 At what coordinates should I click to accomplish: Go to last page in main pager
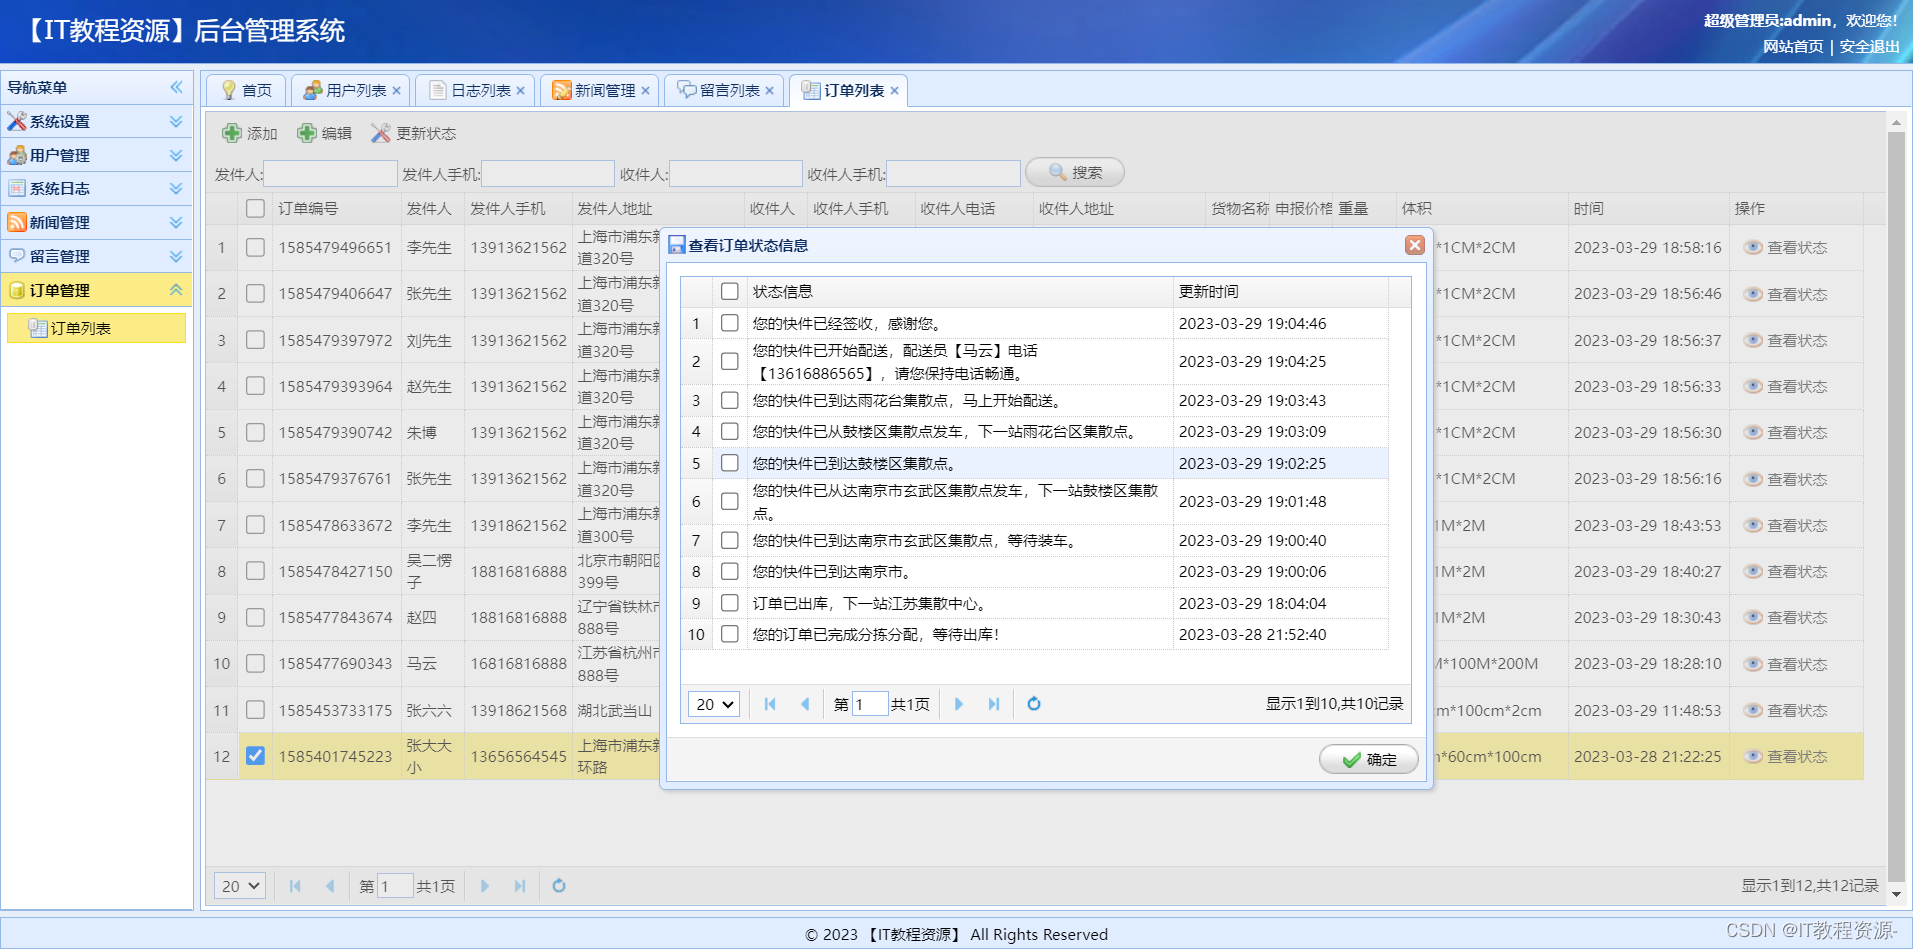pyautogui.click(x=520, y=886)
